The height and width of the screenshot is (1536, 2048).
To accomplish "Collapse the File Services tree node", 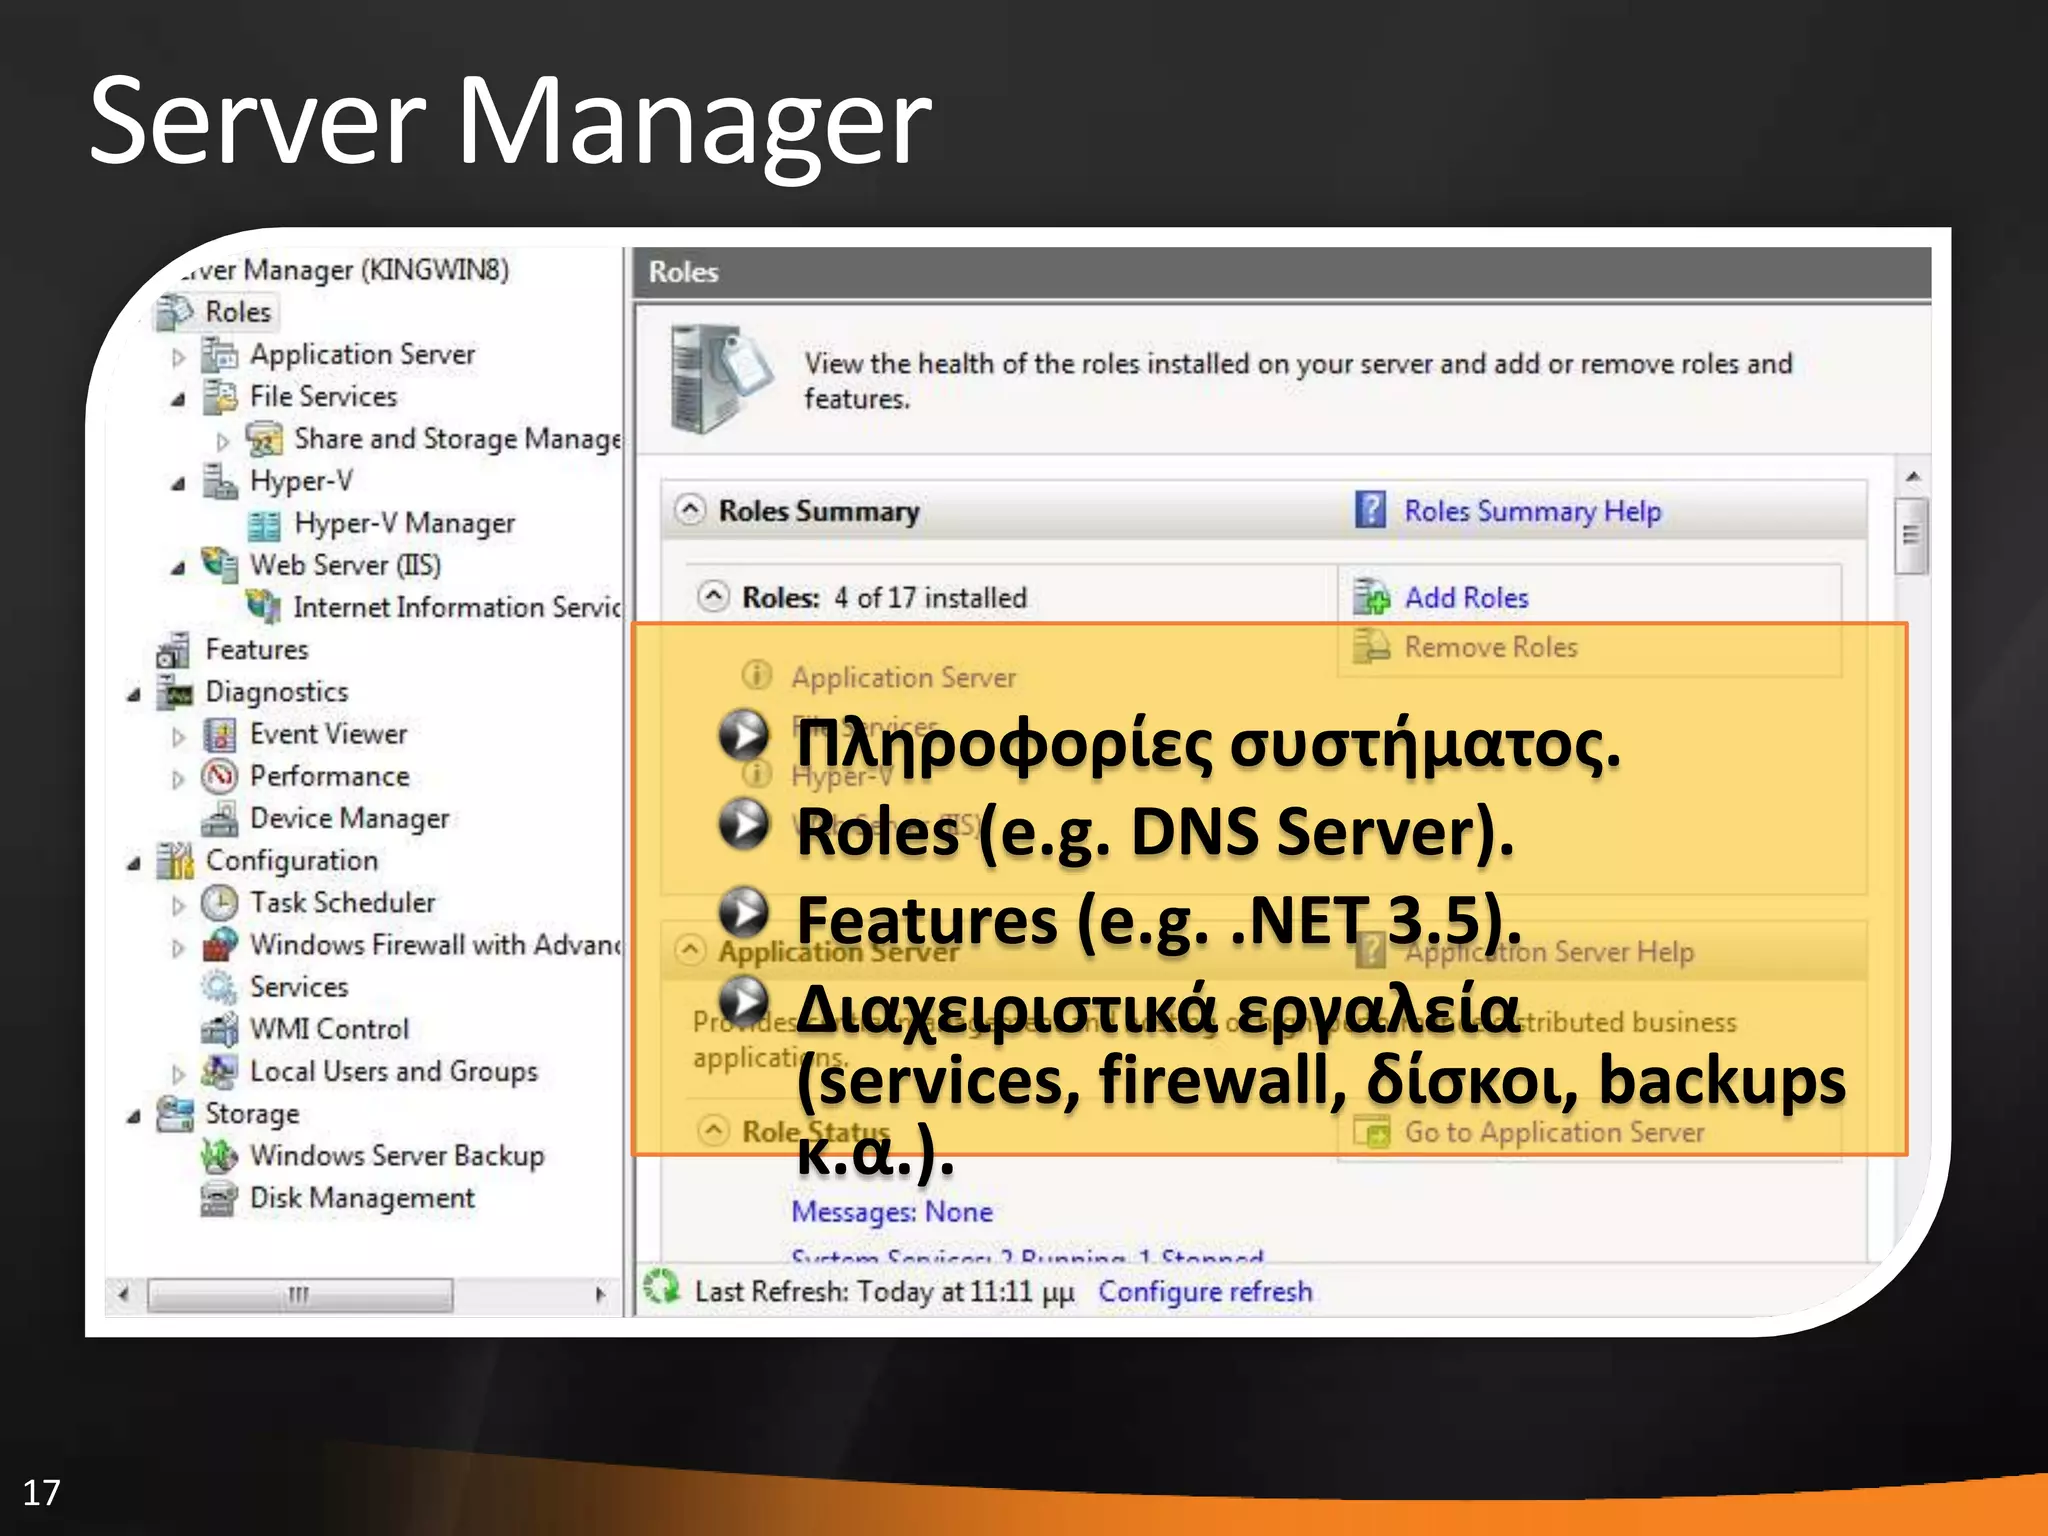I will [179, 399].
